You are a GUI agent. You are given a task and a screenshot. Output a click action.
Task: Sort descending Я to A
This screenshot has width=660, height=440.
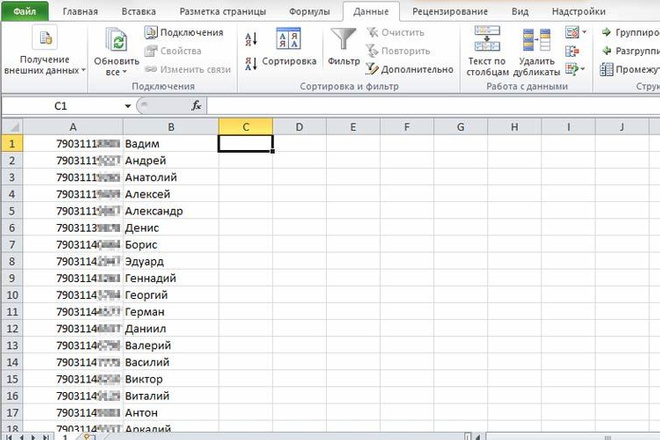click(251, 64)
